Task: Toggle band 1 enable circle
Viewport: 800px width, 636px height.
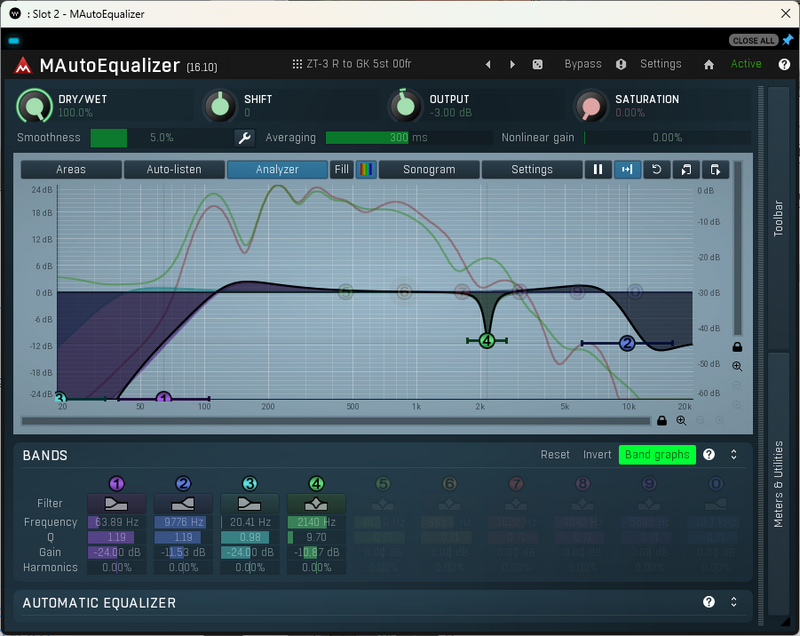Action: (x=117, y=484)
